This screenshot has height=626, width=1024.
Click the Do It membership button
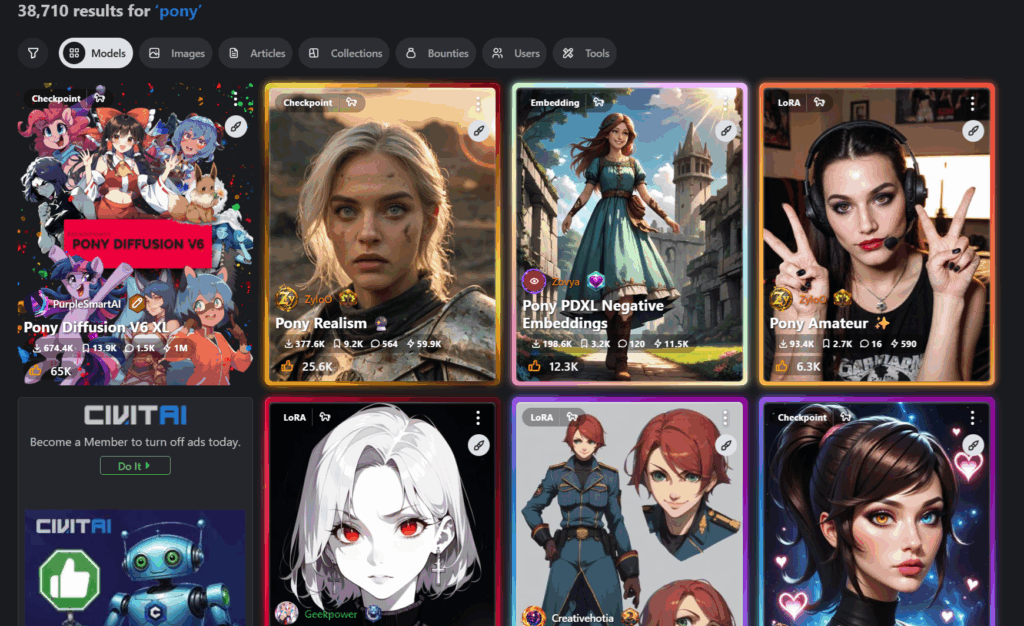135,465
